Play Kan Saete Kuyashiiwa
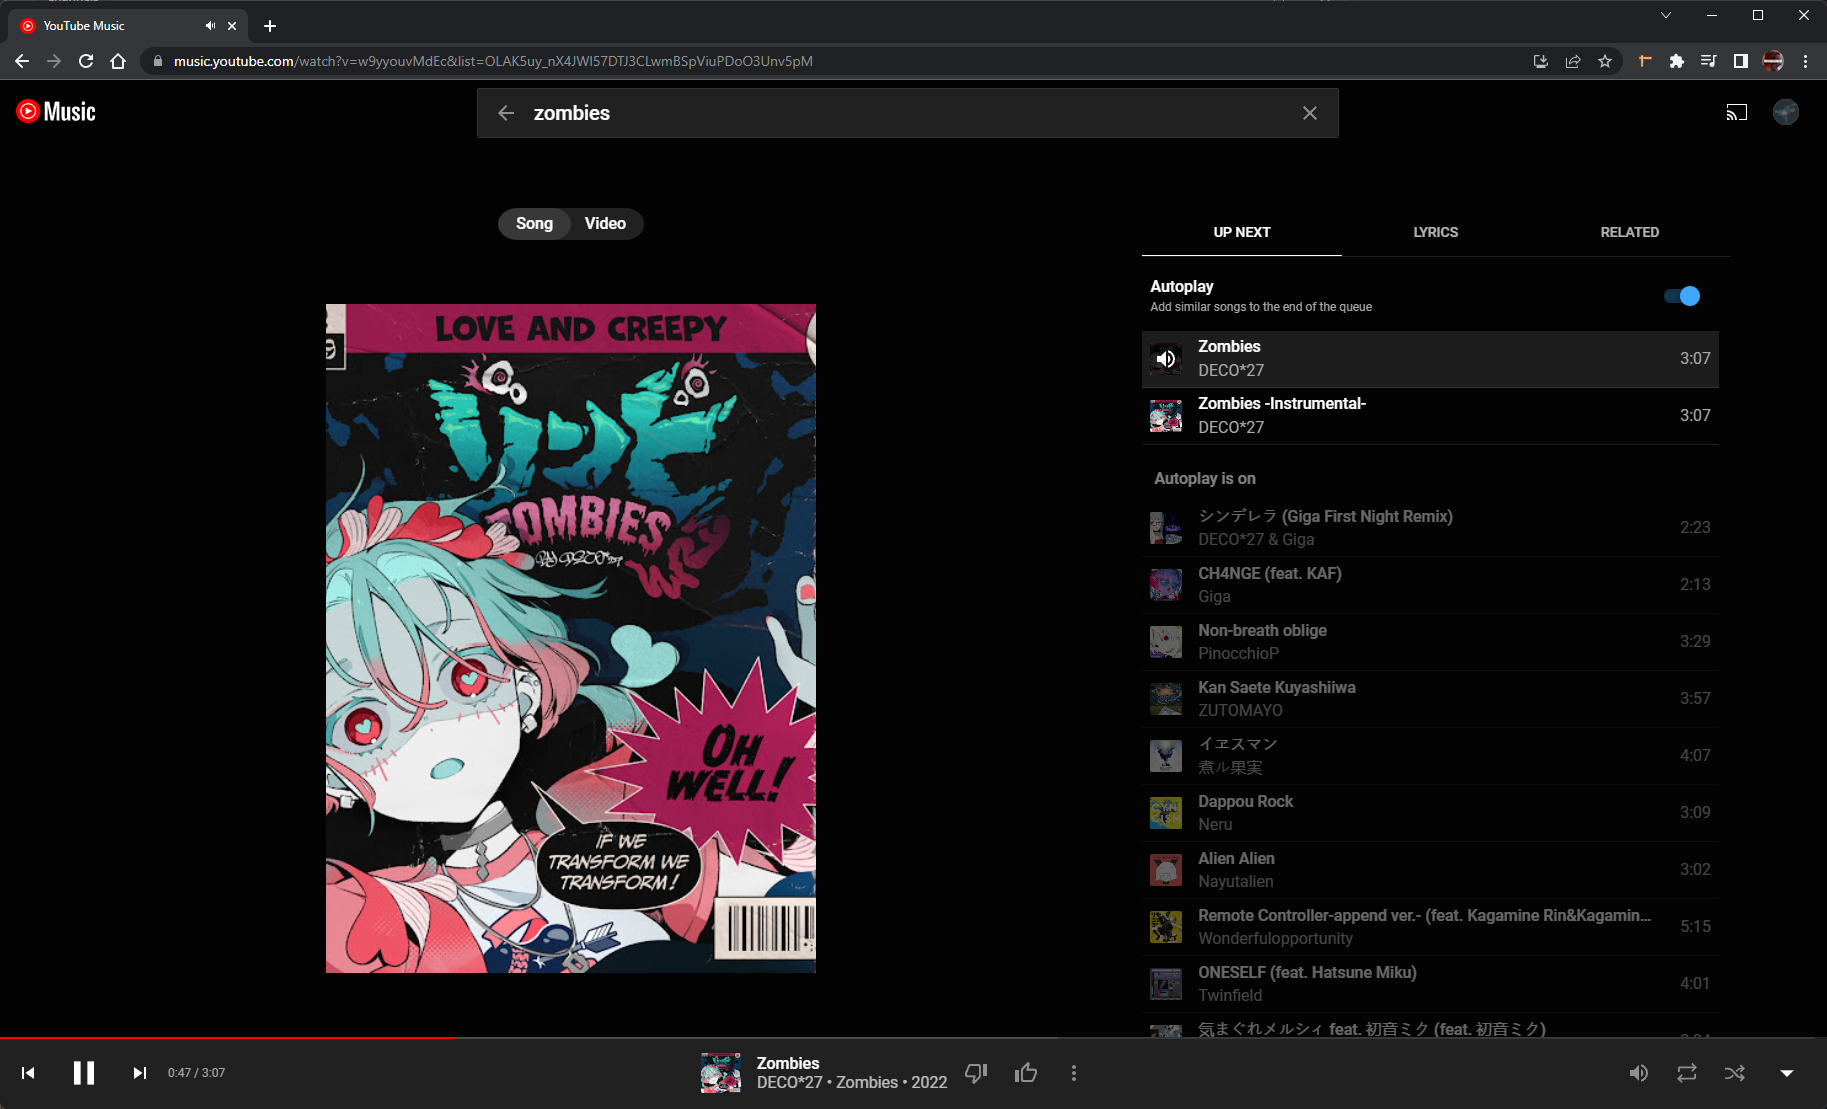This screenshot has height=1109, width=1827. point(1430,699)
